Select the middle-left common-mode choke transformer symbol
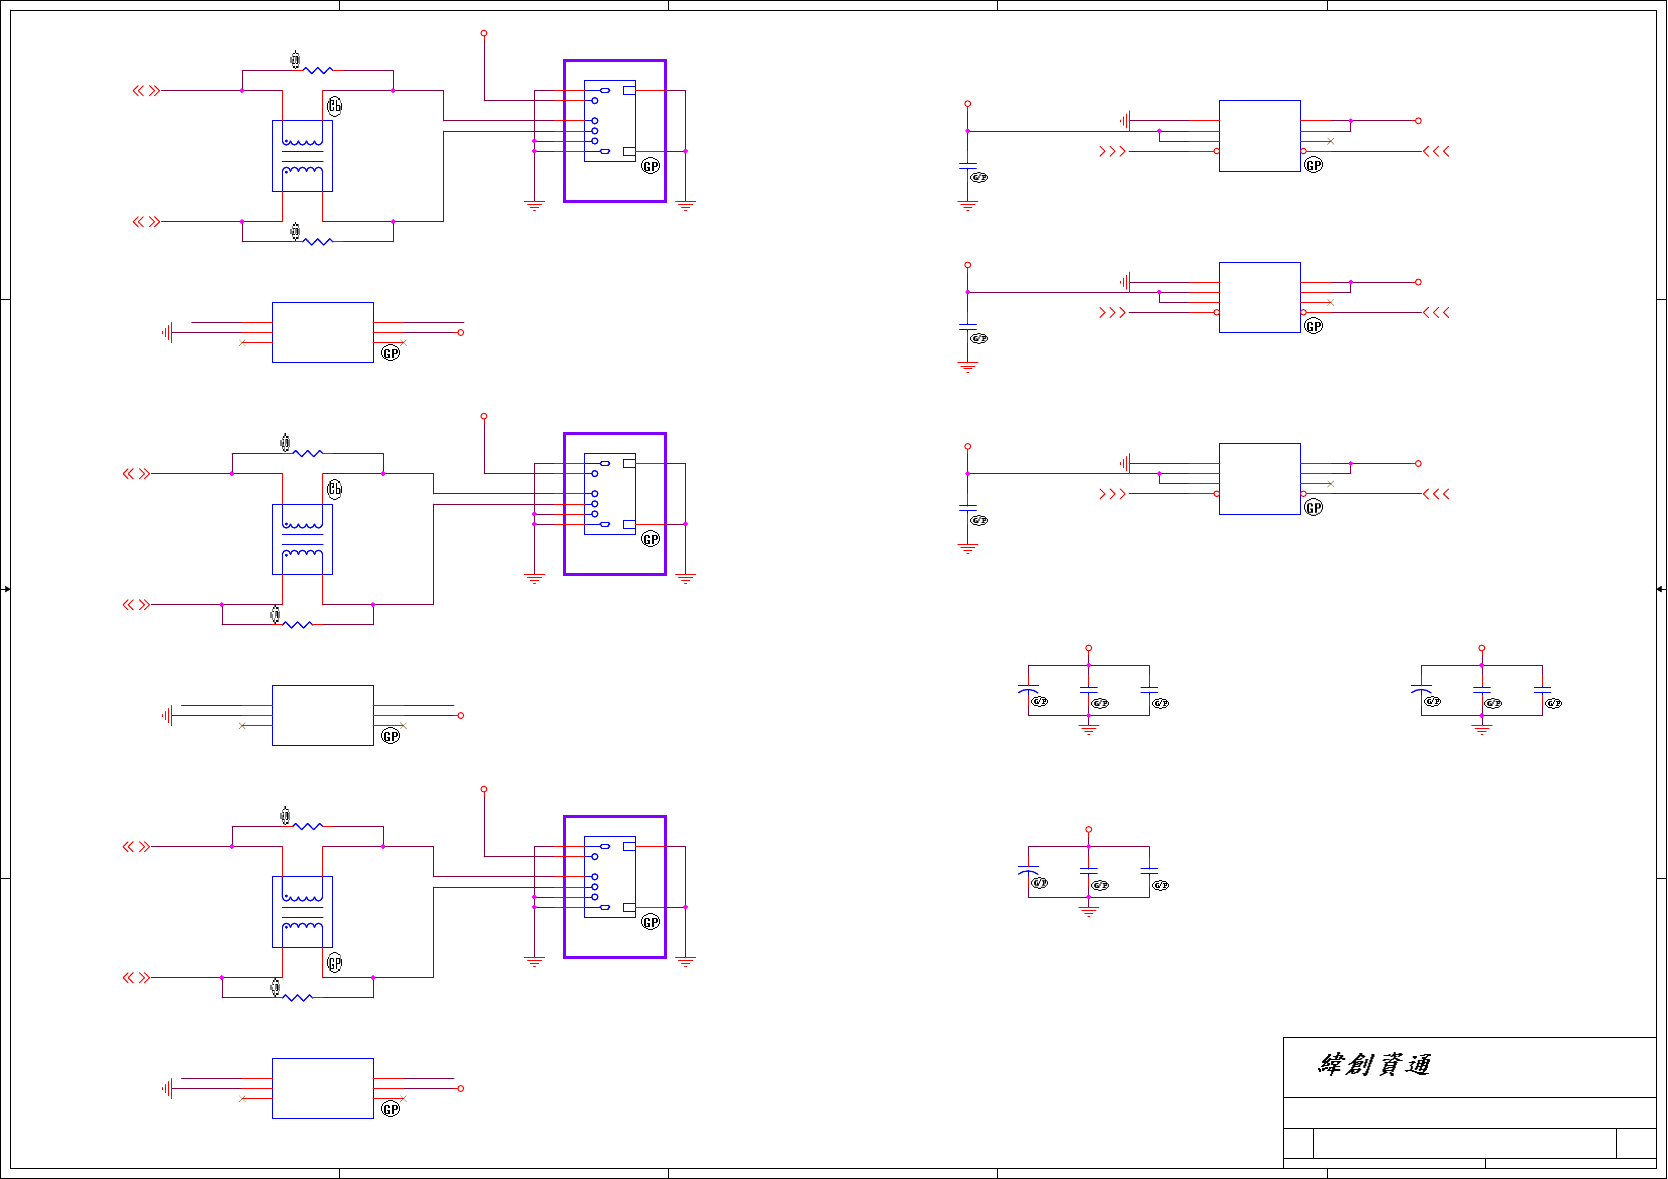The image size is (1668, 1179). pos(302,539)
